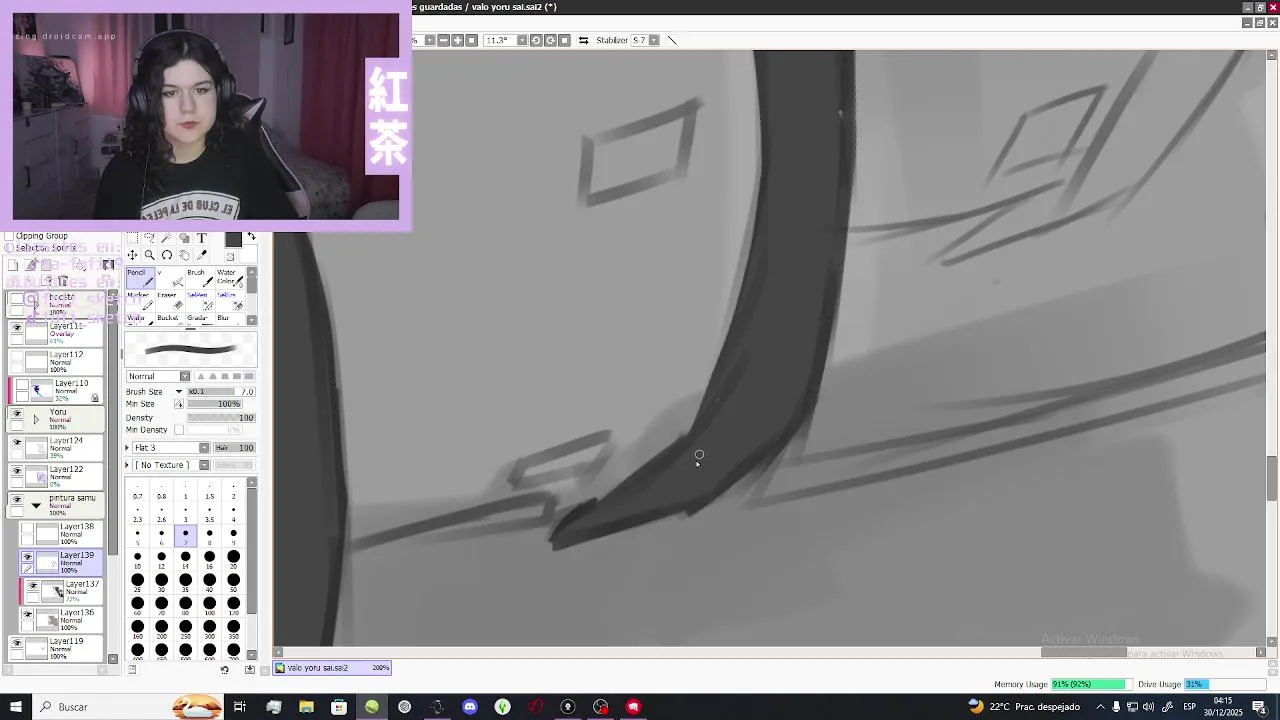Choose the Pencil brush tool
Screen dimensions: 1280x720
(x=140, y=278)
